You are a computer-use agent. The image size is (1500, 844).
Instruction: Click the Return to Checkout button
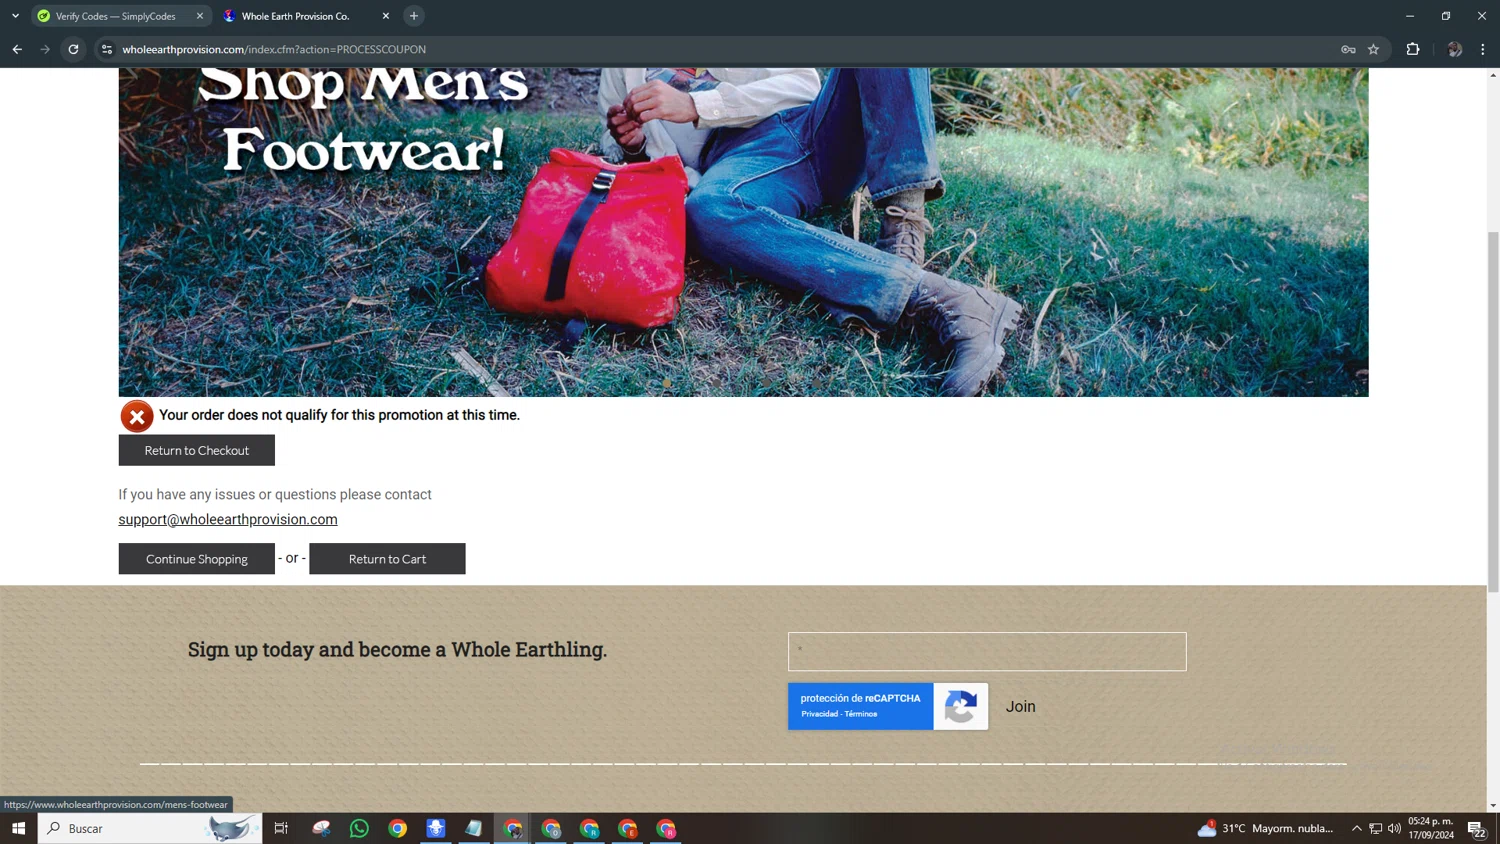click(x=196, y=450)
